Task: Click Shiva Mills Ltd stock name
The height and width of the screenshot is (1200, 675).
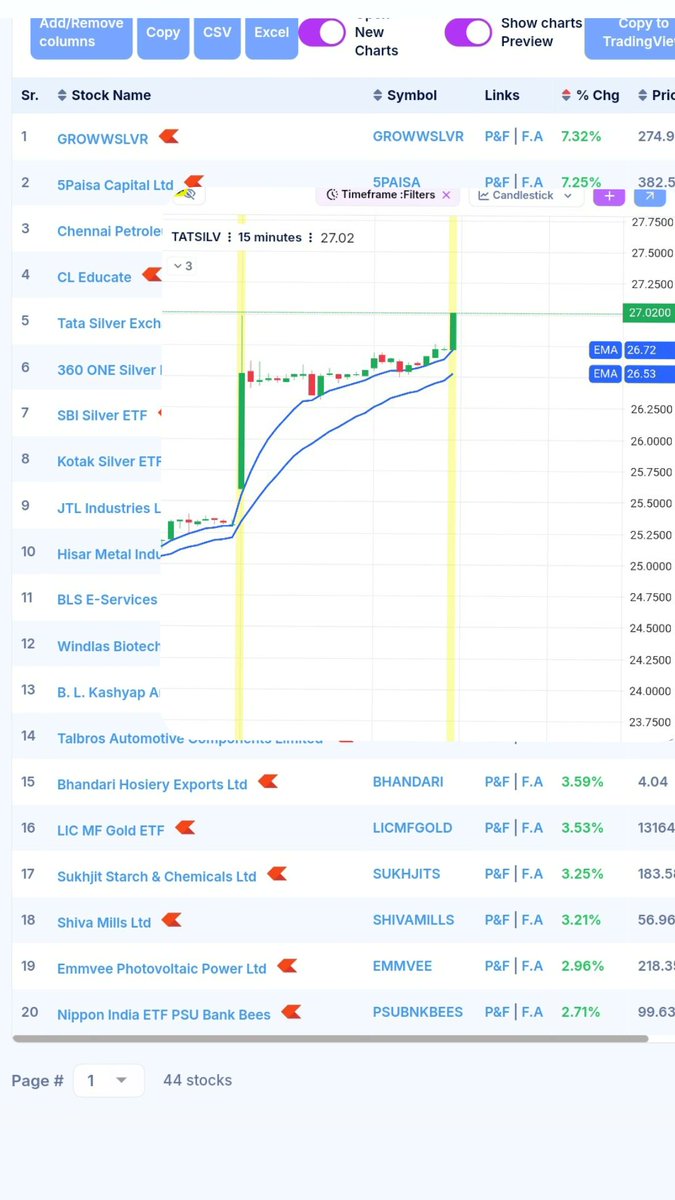Action: [x=104, y=922]
